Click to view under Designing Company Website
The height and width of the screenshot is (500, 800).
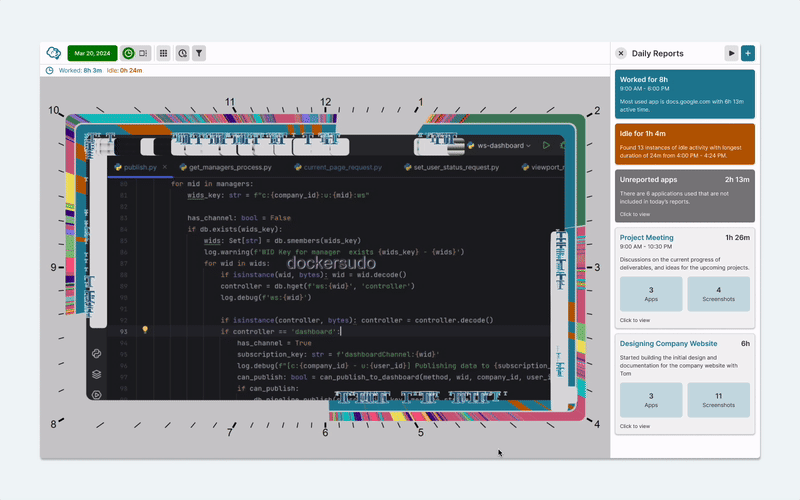coord(635,426)
